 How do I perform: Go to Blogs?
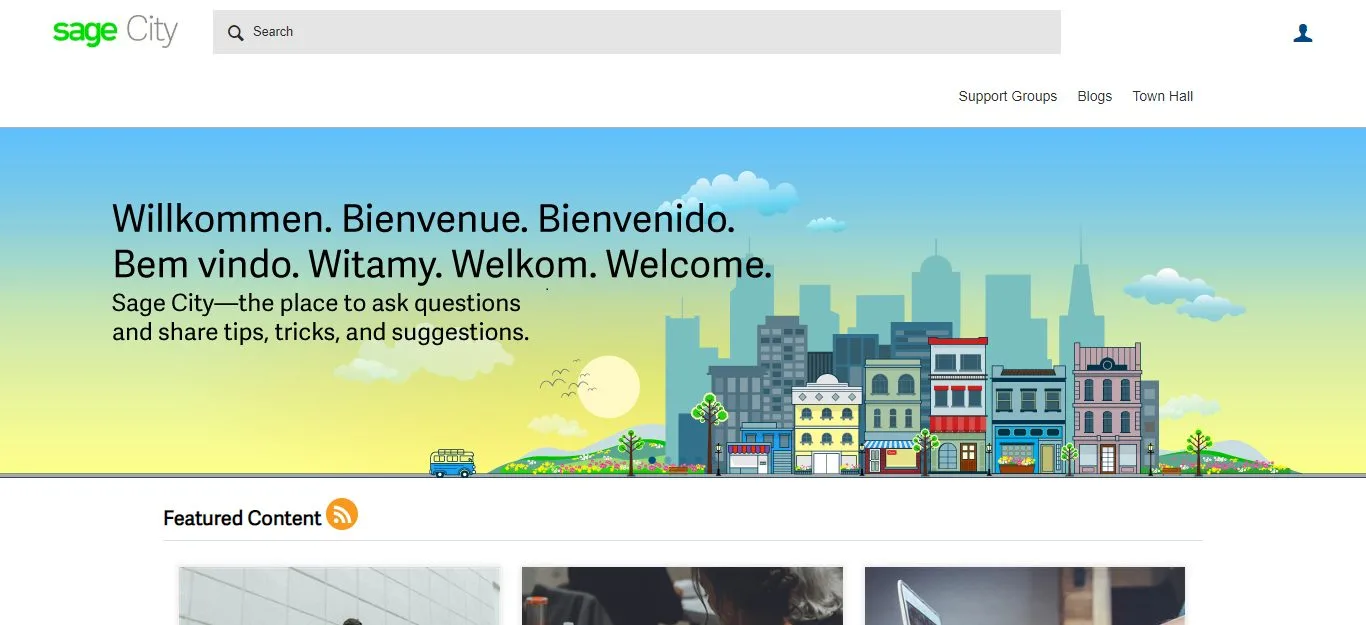pyautogui.click(x=1094, y=96)
